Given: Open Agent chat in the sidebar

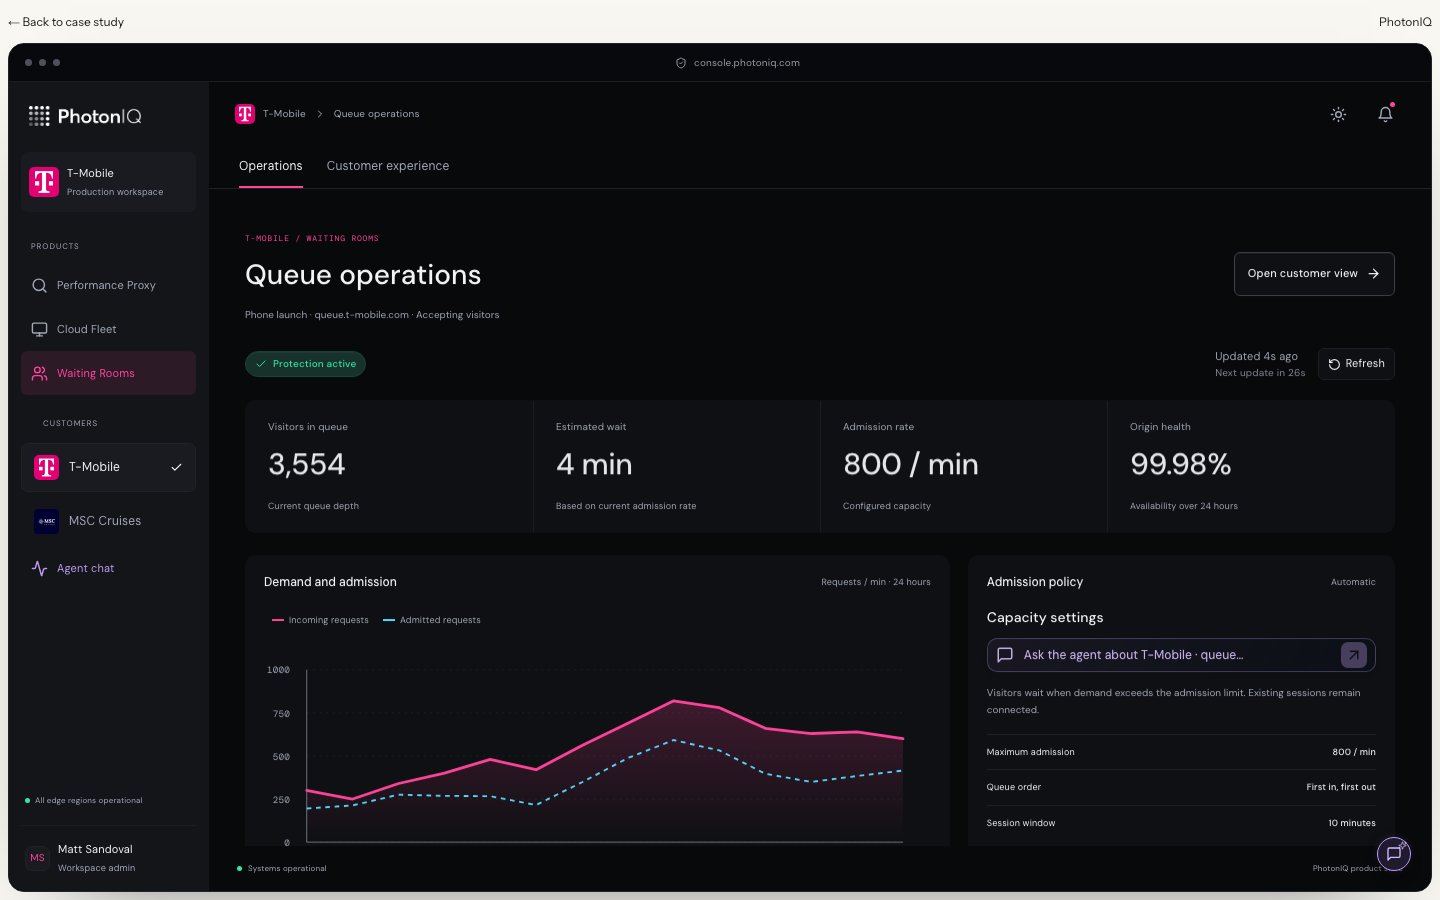Looking at the screenshot, I should click(108, 568).
